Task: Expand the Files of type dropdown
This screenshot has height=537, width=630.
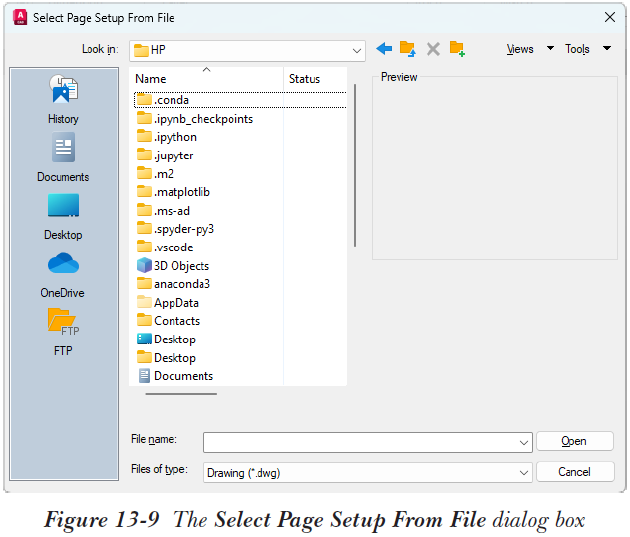Action: [x=524, y=473]
